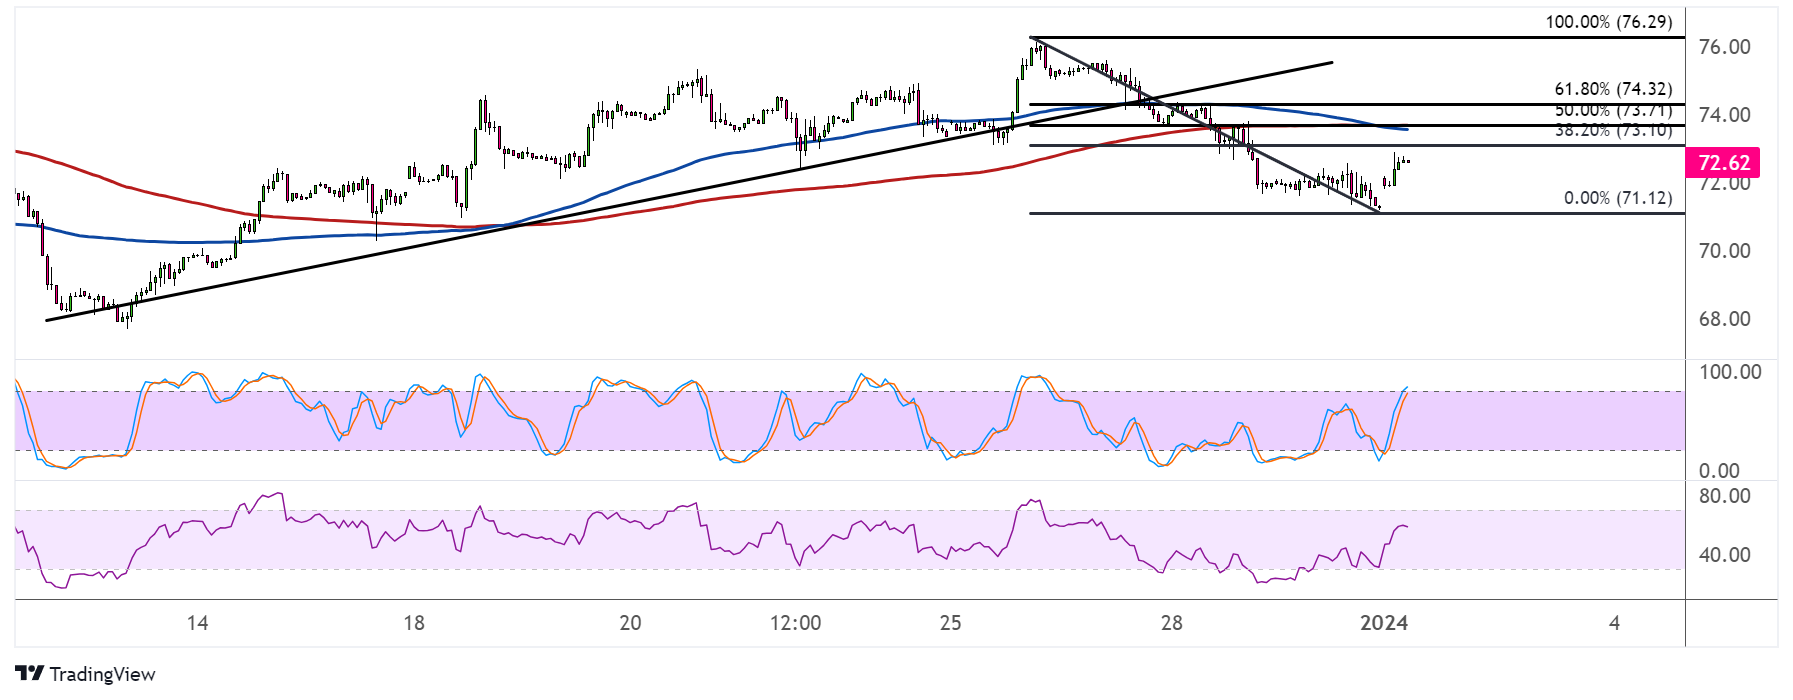
Task: Select the 100.00% (76.29) Fibonacci label
Action: click(1608, 22)
